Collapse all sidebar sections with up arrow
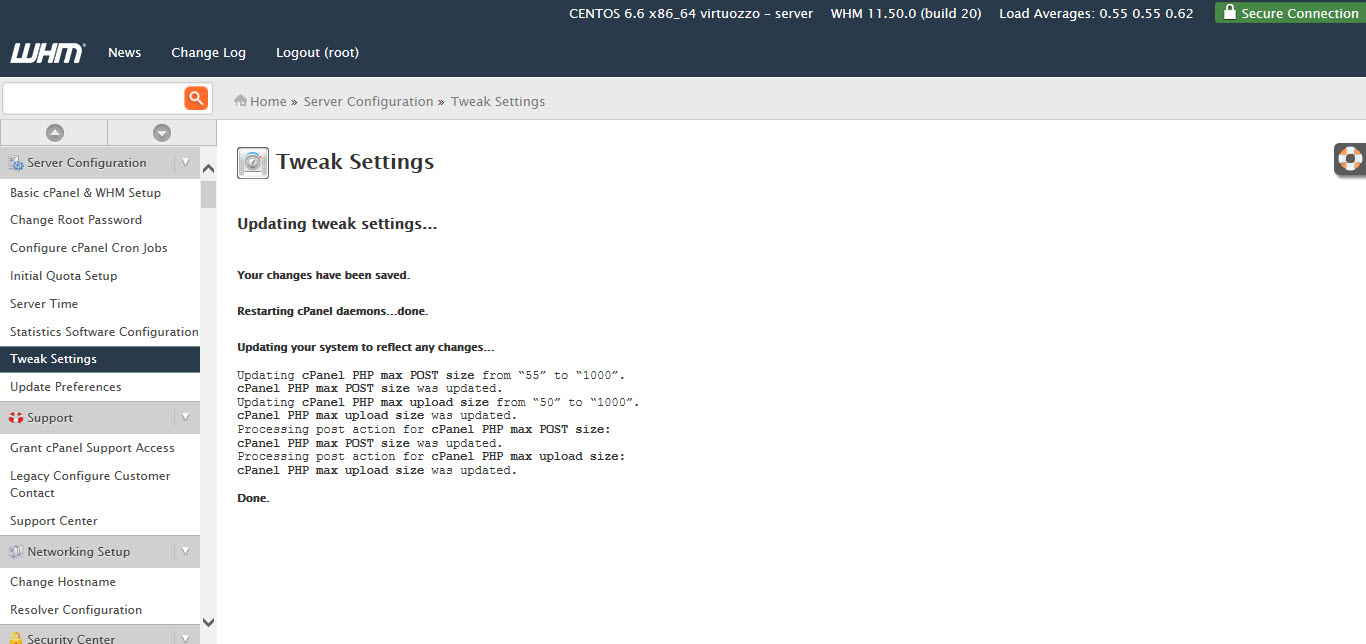The width and height of the screenshot is (1366, 644). [x=54, y=133]
